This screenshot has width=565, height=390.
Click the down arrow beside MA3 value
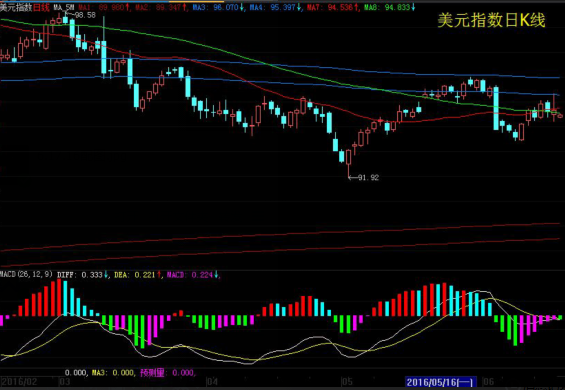tap(241, 7)
